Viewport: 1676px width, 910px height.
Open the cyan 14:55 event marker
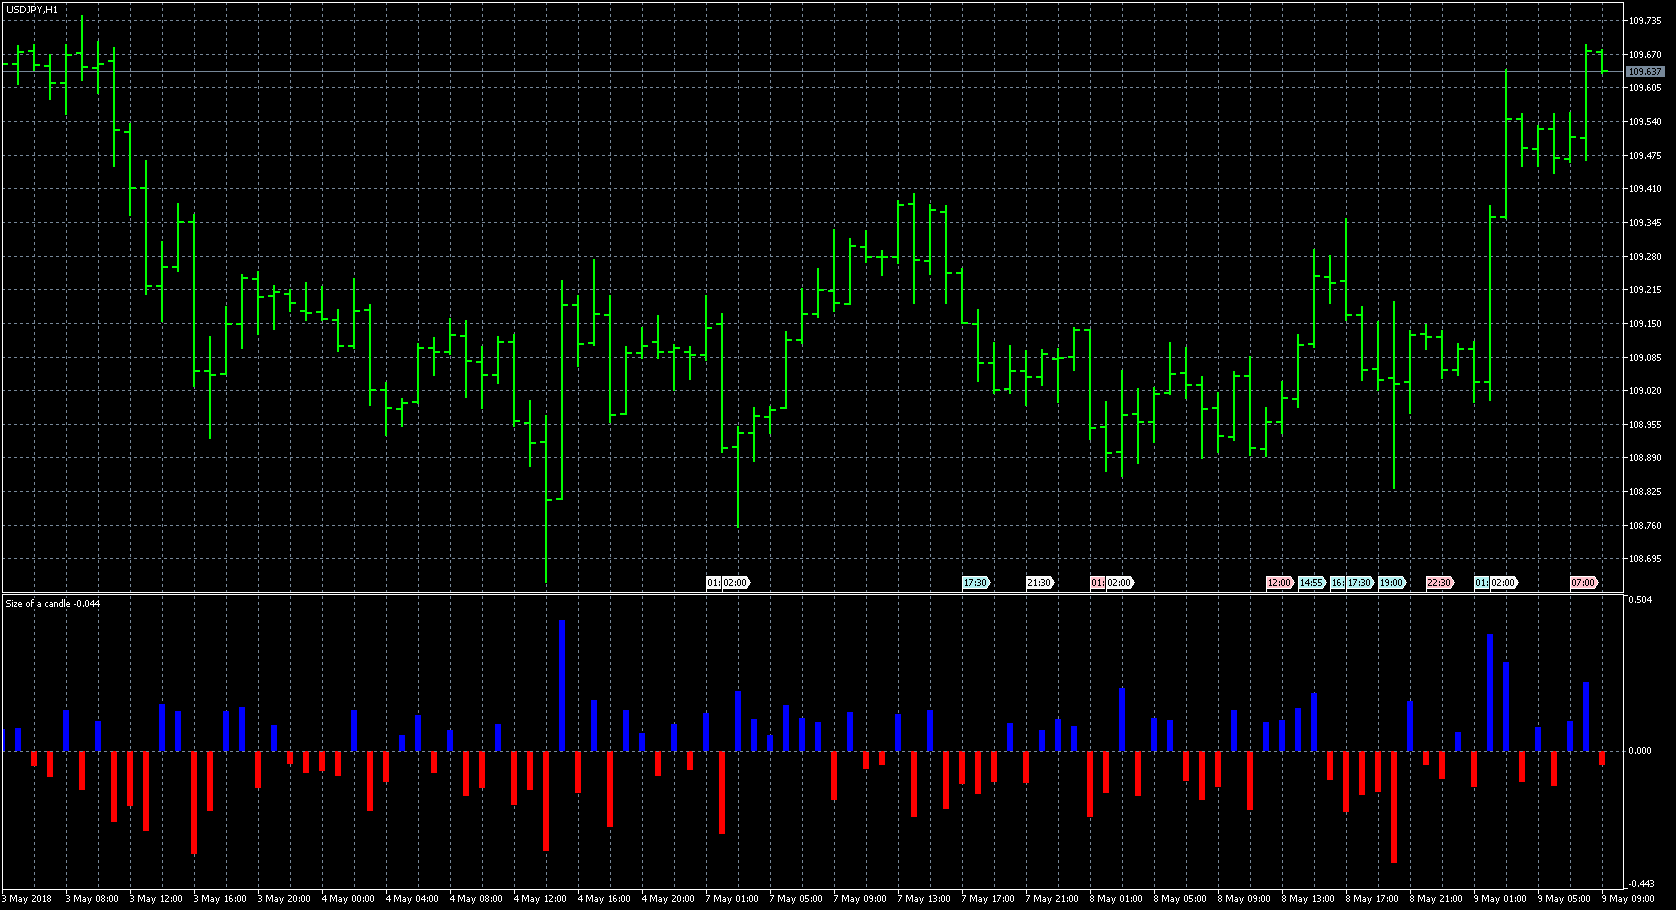(x=1311, y=583)
